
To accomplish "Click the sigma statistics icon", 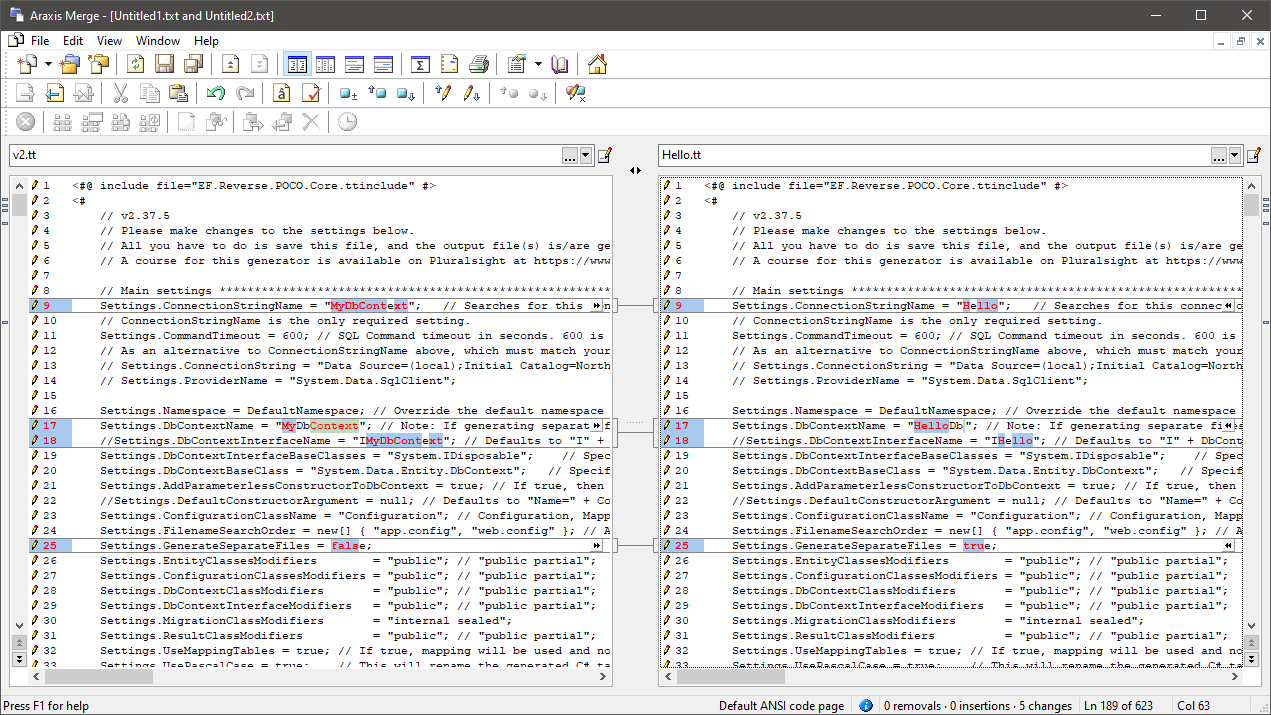I will [x=420, y=64].
